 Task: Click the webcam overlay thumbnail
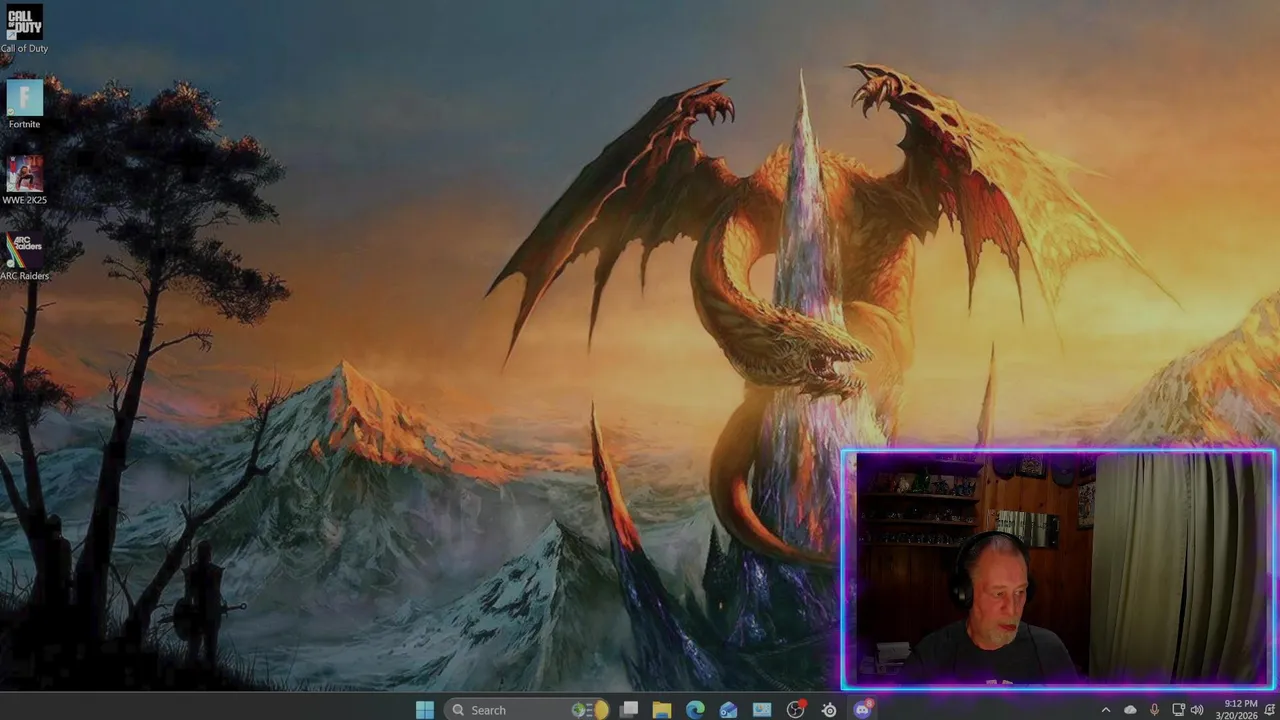1058,569
